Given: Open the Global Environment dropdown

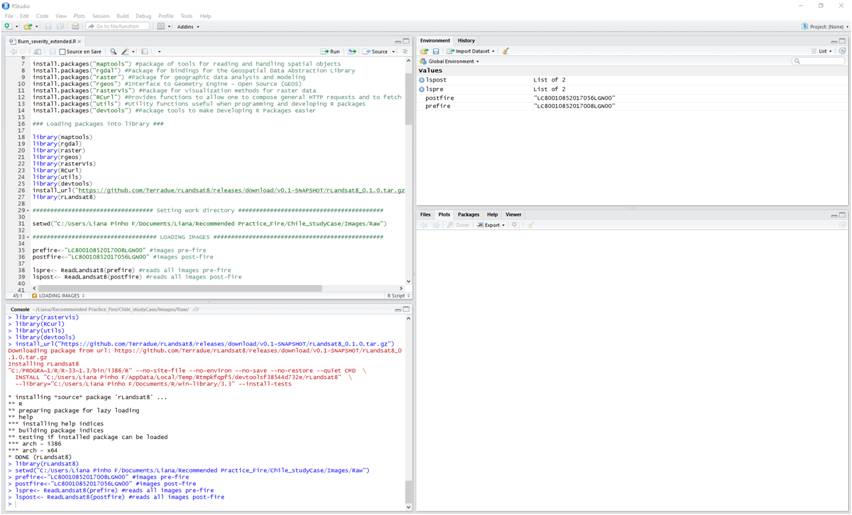Looking at the screenshot, I should click(x=451, y=61).
